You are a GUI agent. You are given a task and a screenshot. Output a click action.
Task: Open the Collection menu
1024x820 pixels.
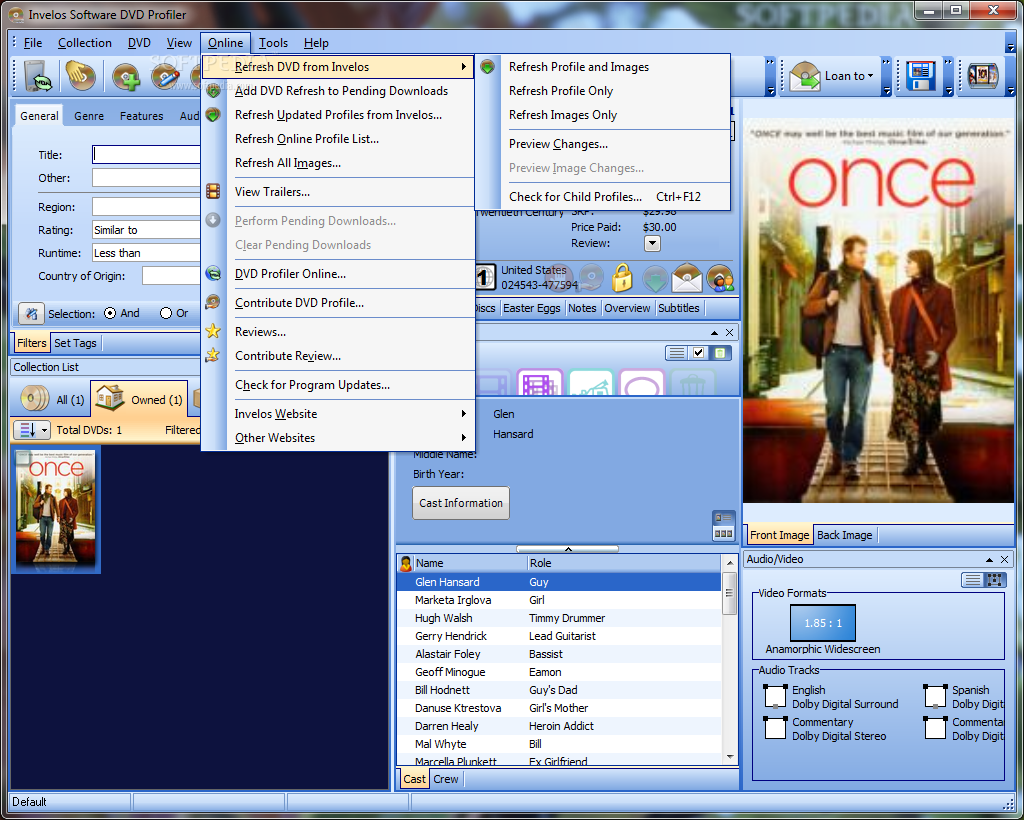click(85, 43)
